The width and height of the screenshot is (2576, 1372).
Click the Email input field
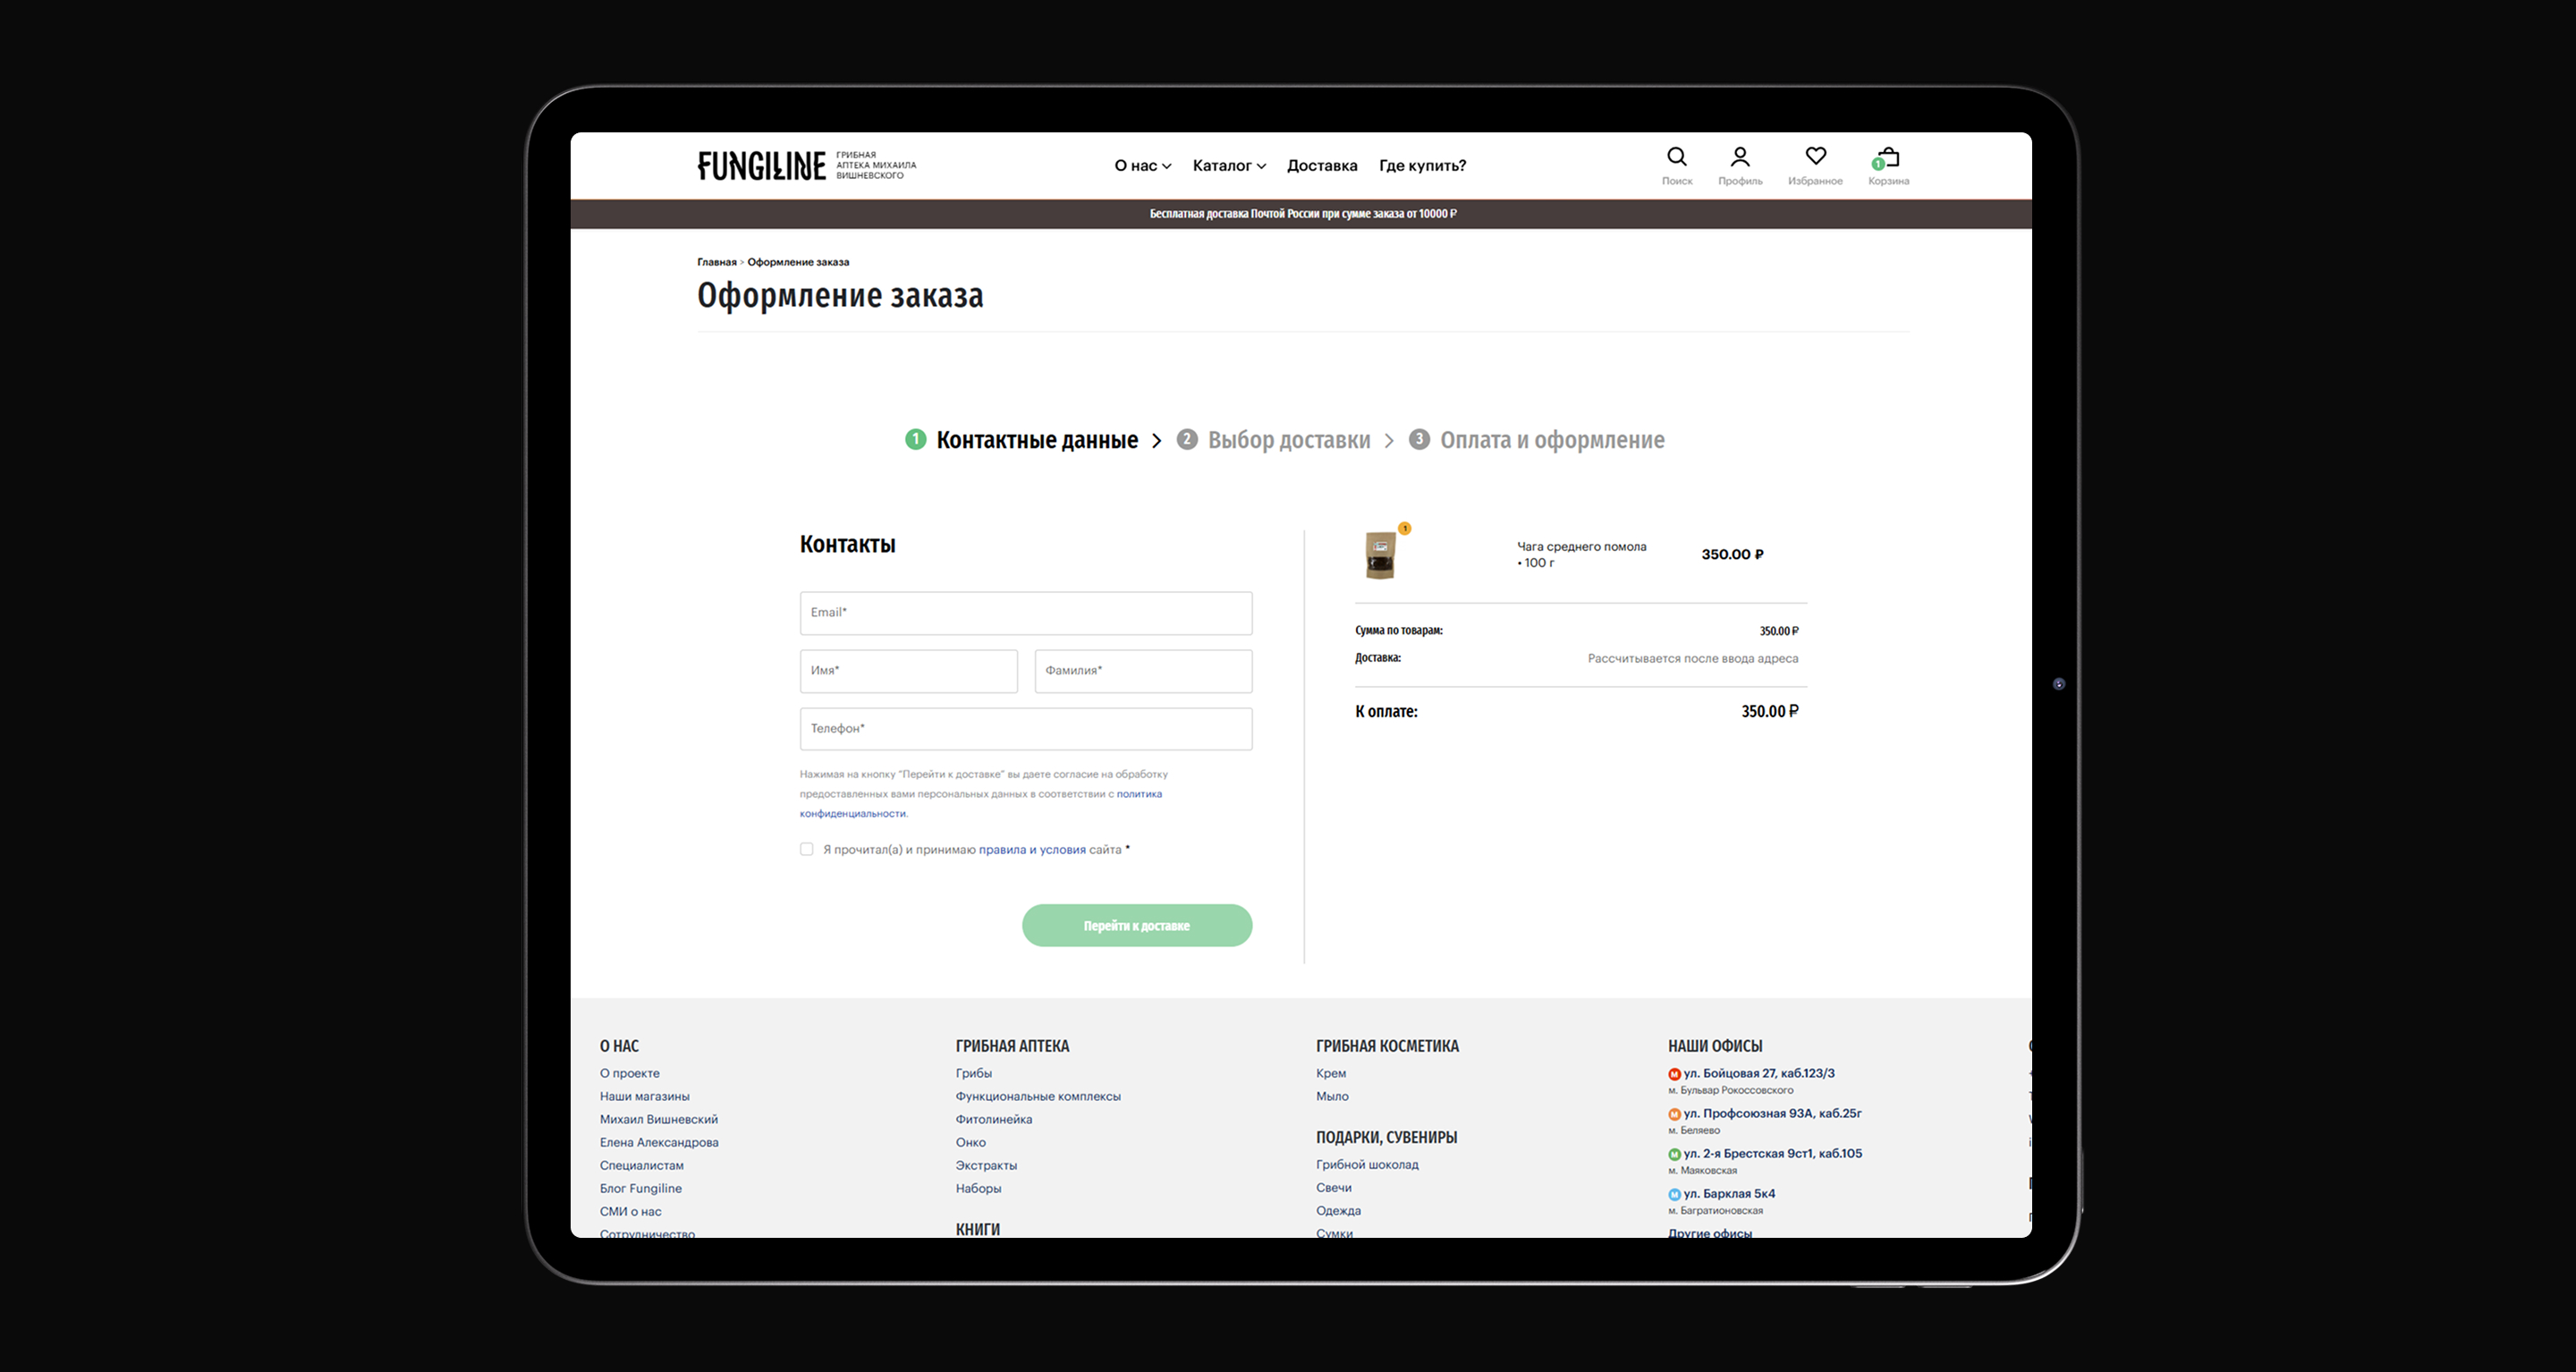(x=1025, y=613)
